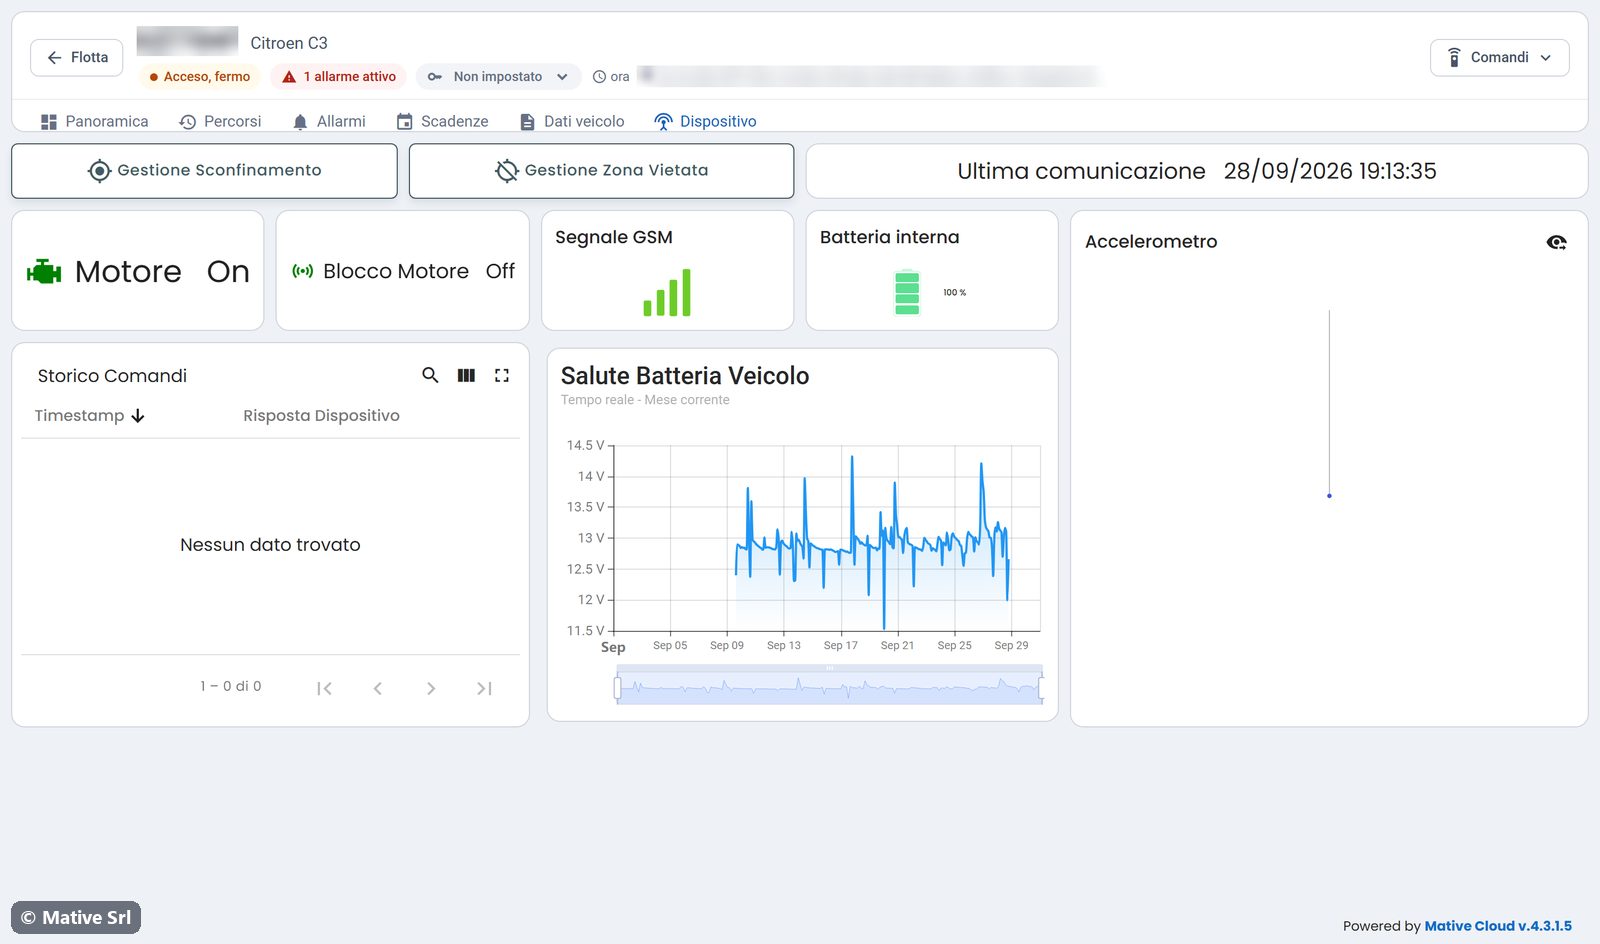
Task: Click the key icon beside Non impostato
Action: click(x=435, y=76)
